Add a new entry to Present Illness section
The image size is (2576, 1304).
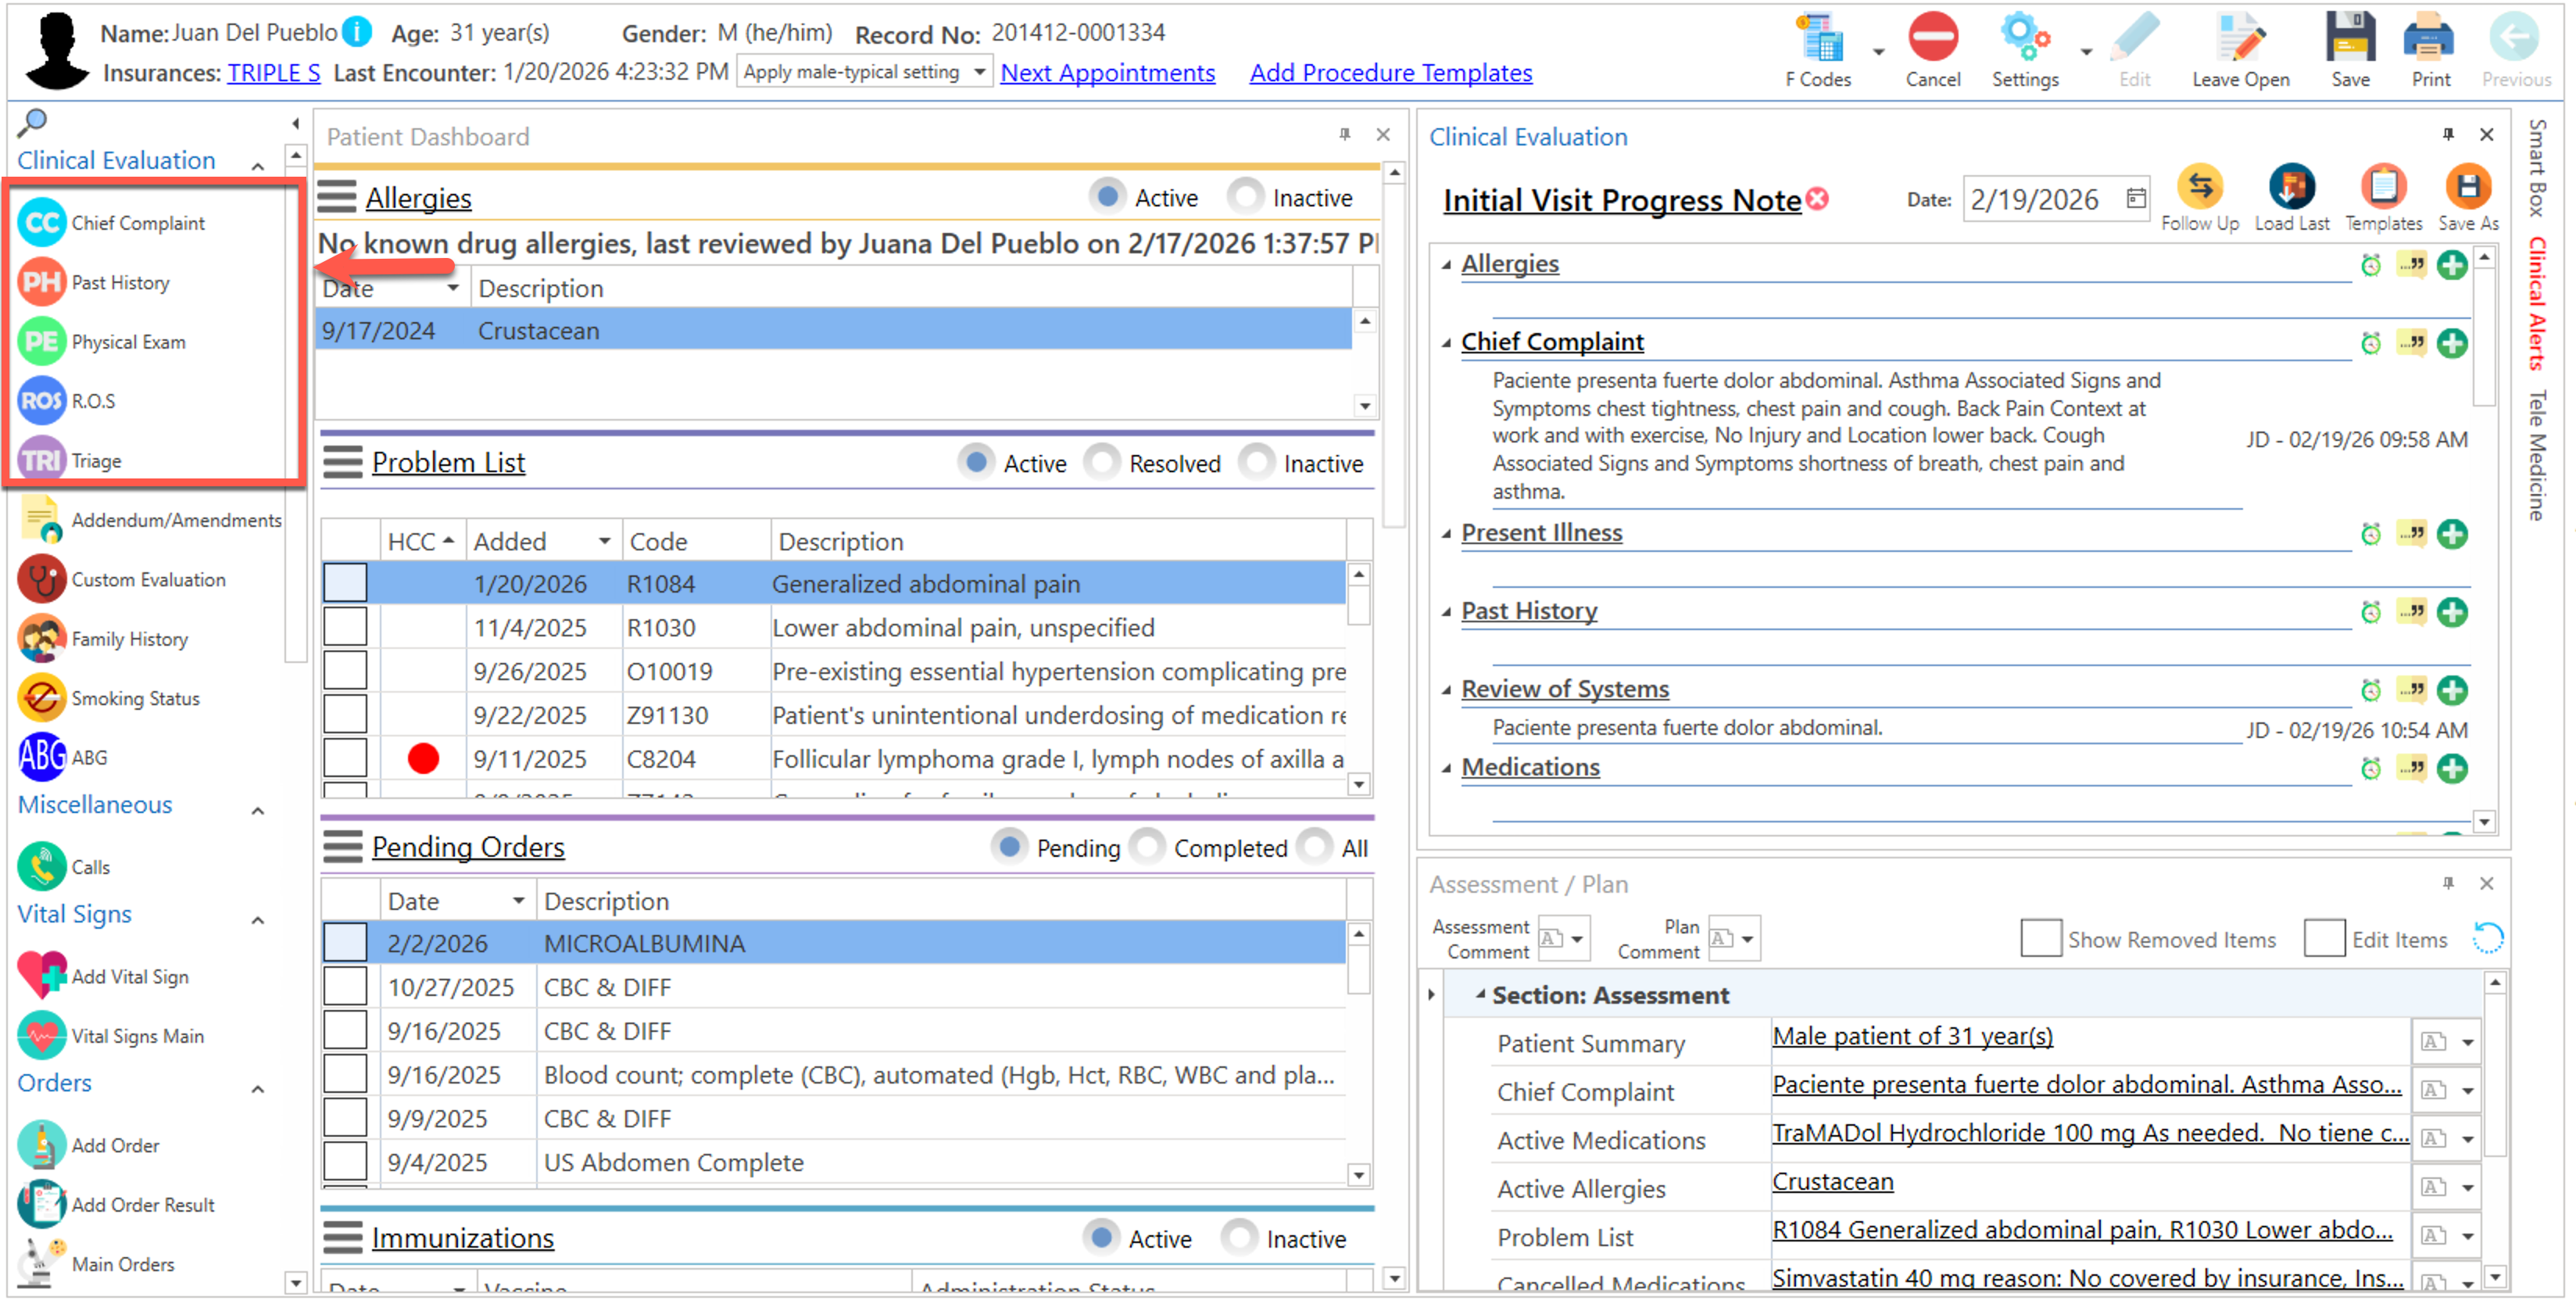point(2451,534)
